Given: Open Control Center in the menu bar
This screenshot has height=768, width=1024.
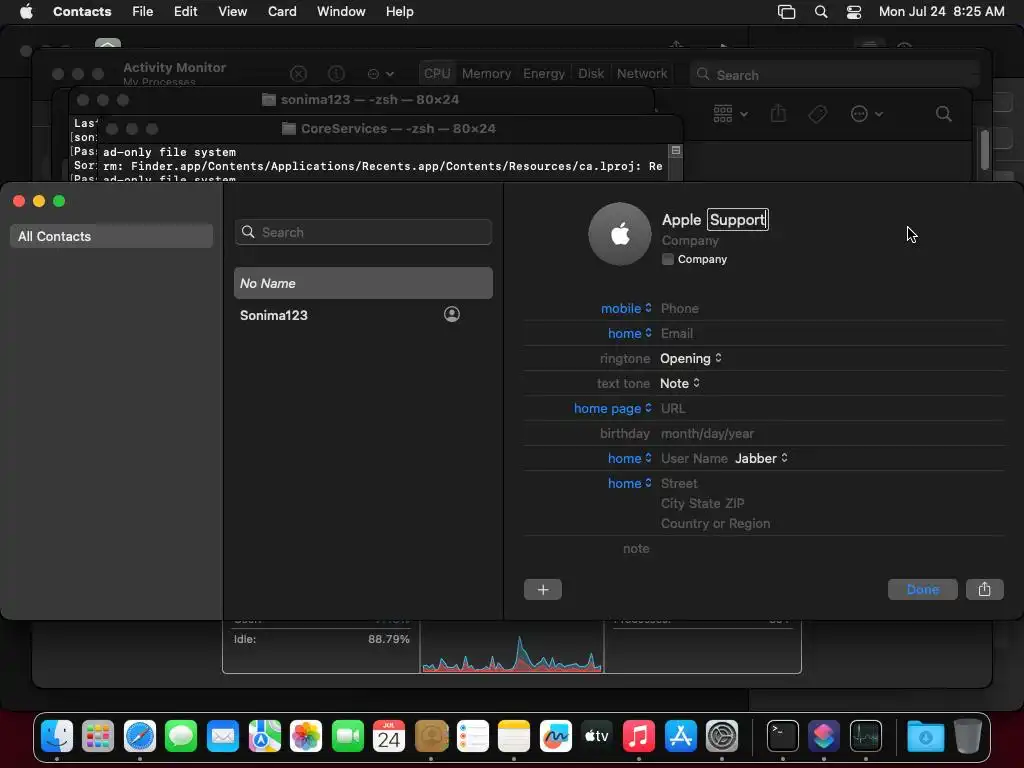Looking at the screenshot, I should click(x=854, y=12).
